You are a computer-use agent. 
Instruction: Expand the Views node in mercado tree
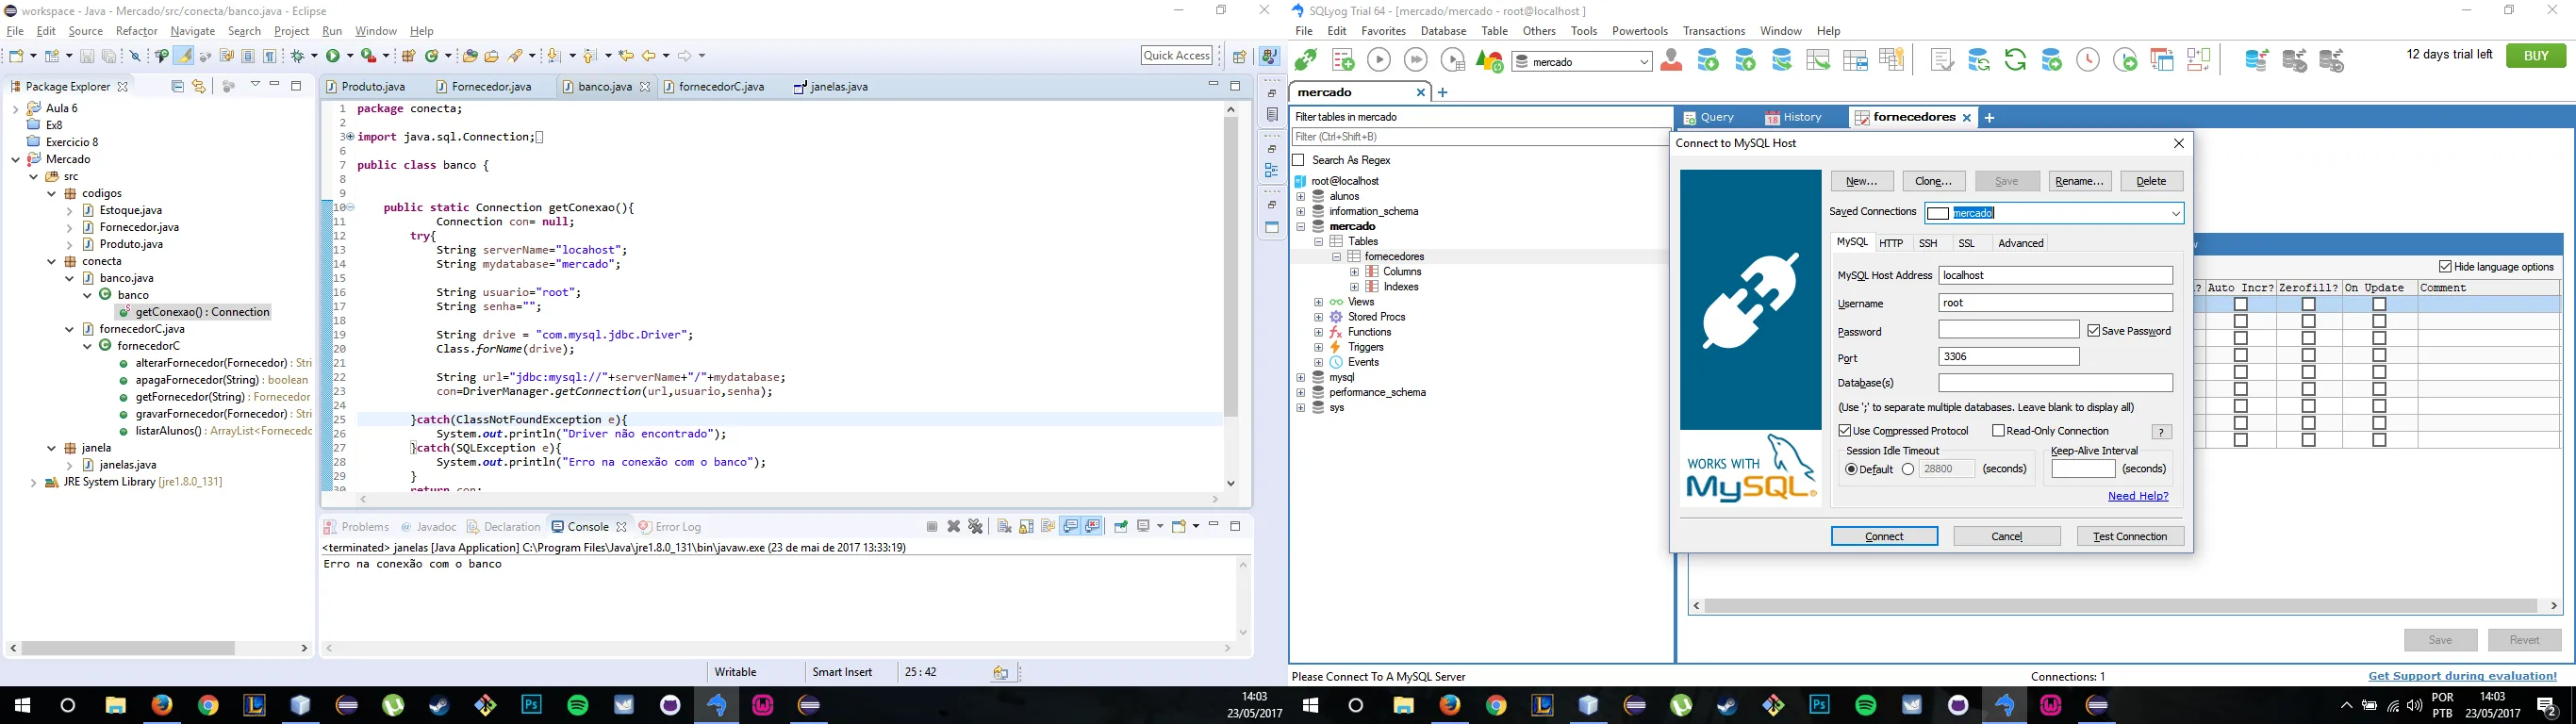pyautogui.click(x=1318, y=302)
